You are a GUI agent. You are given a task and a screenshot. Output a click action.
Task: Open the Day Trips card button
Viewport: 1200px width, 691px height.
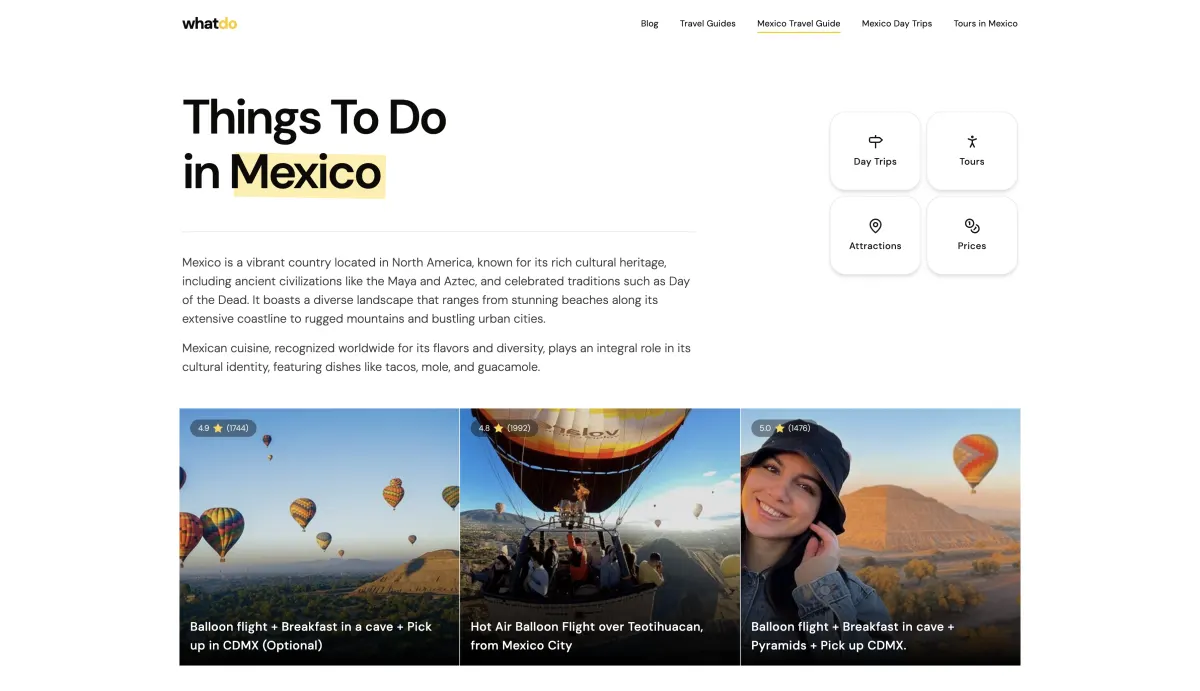click(x=875, y=151)
